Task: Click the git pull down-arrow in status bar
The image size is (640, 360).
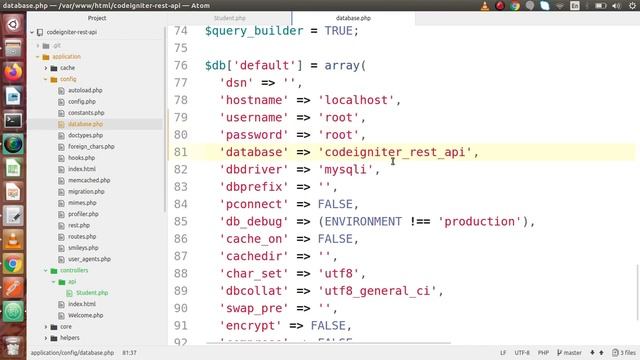Action: (x=592, y=353)
